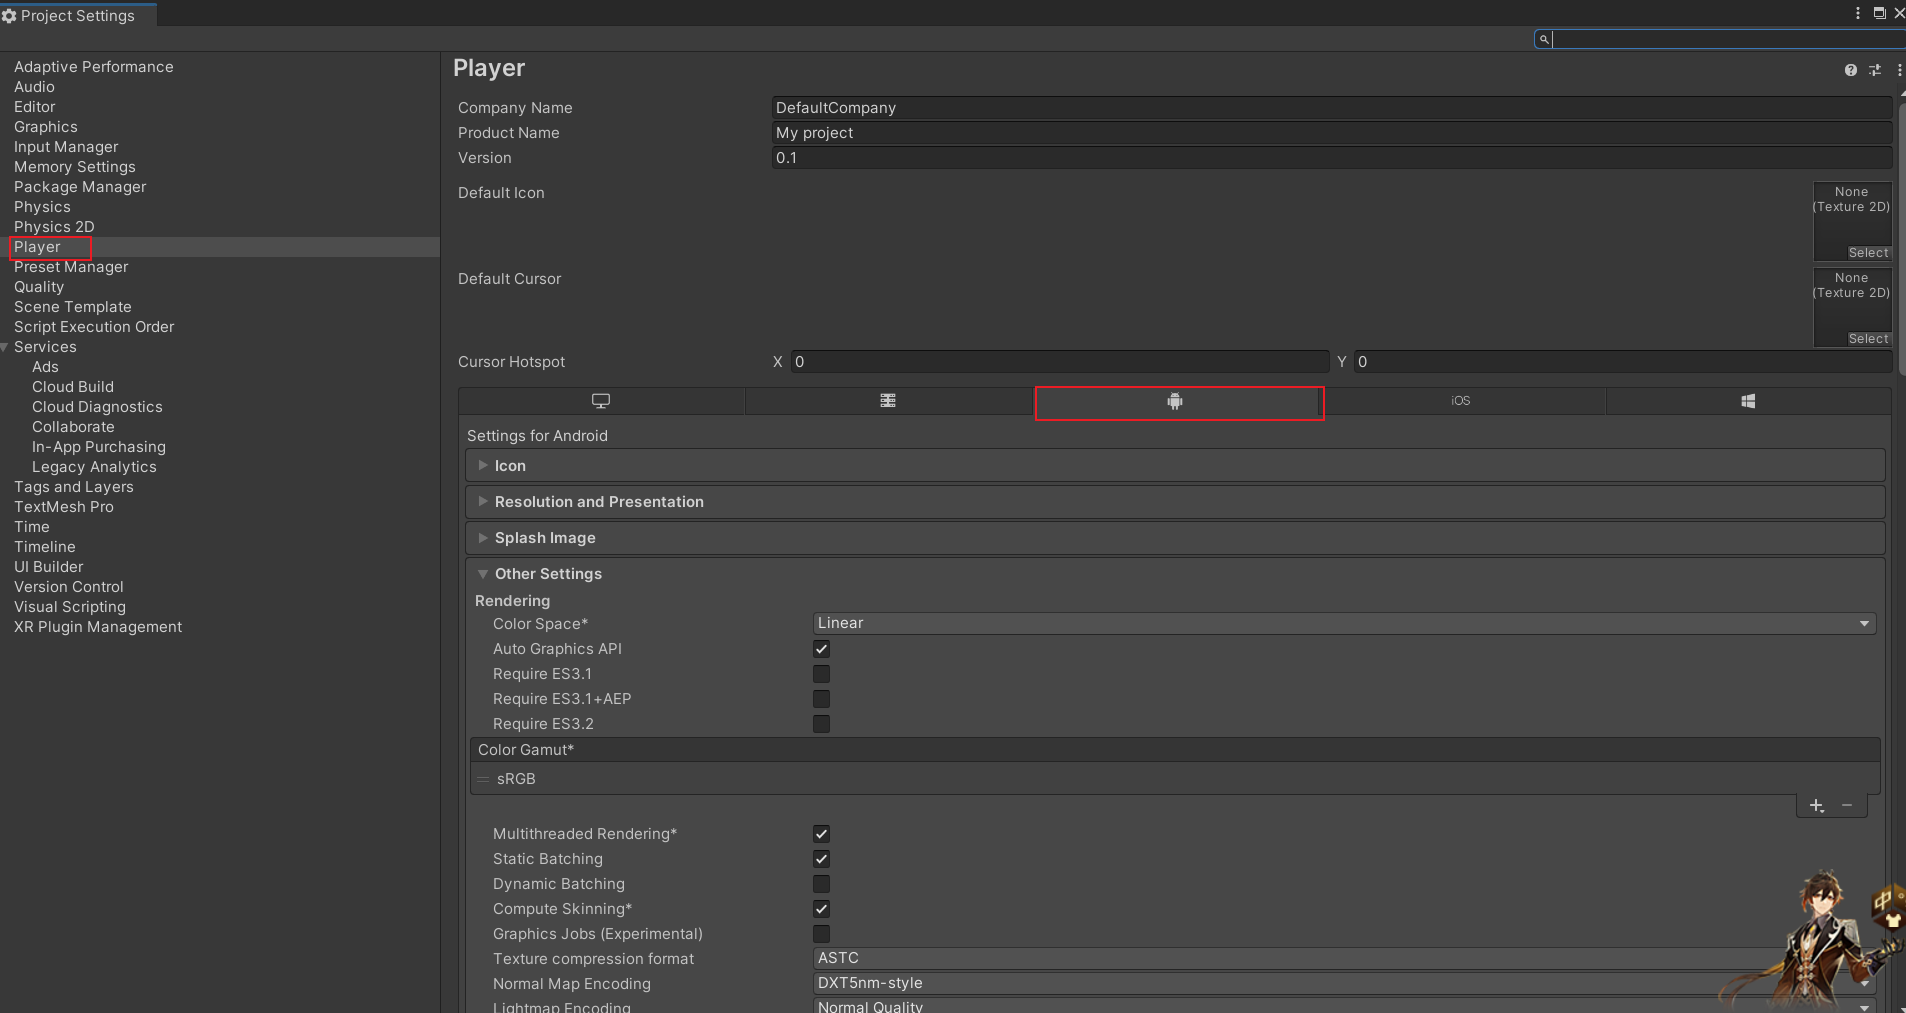
Task: Open the Color Space dropdown
Action: (1344, 623)
